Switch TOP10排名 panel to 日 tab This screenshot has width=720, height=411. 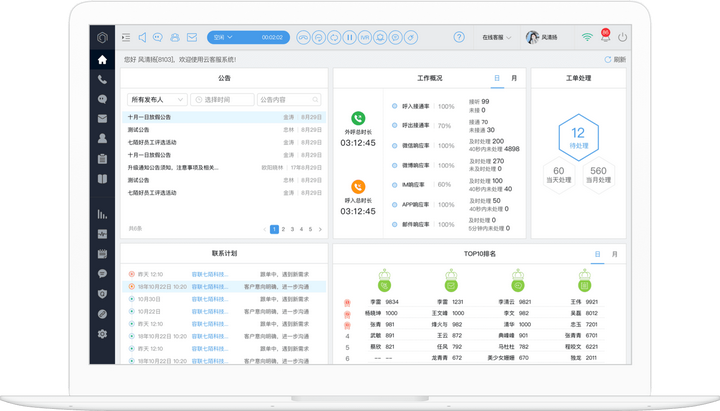pos(597,254)
